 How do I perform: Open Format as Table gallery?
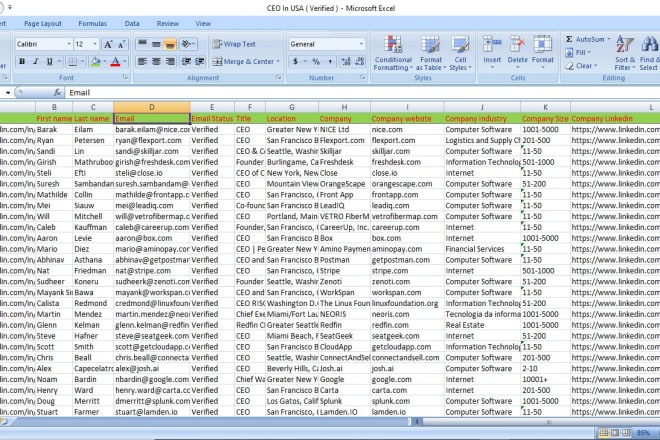[431, 53]
